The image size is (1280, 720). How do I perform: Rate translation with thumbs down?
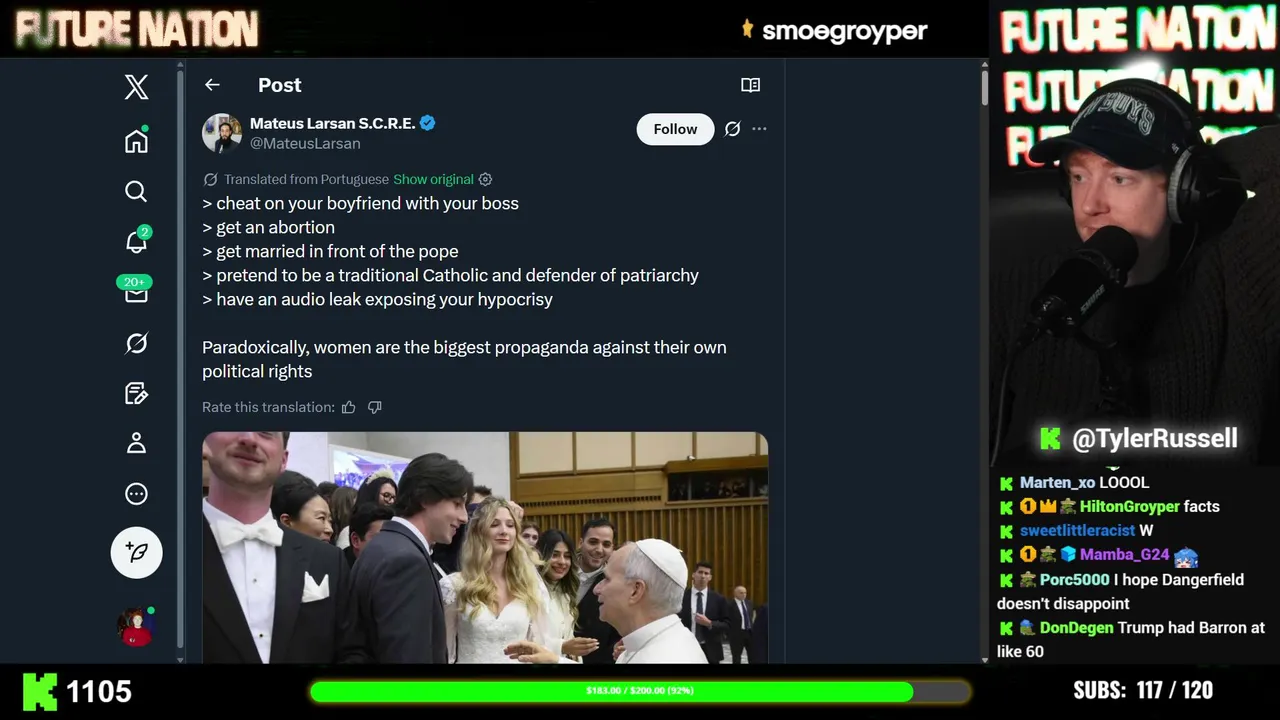pos(375,407)
